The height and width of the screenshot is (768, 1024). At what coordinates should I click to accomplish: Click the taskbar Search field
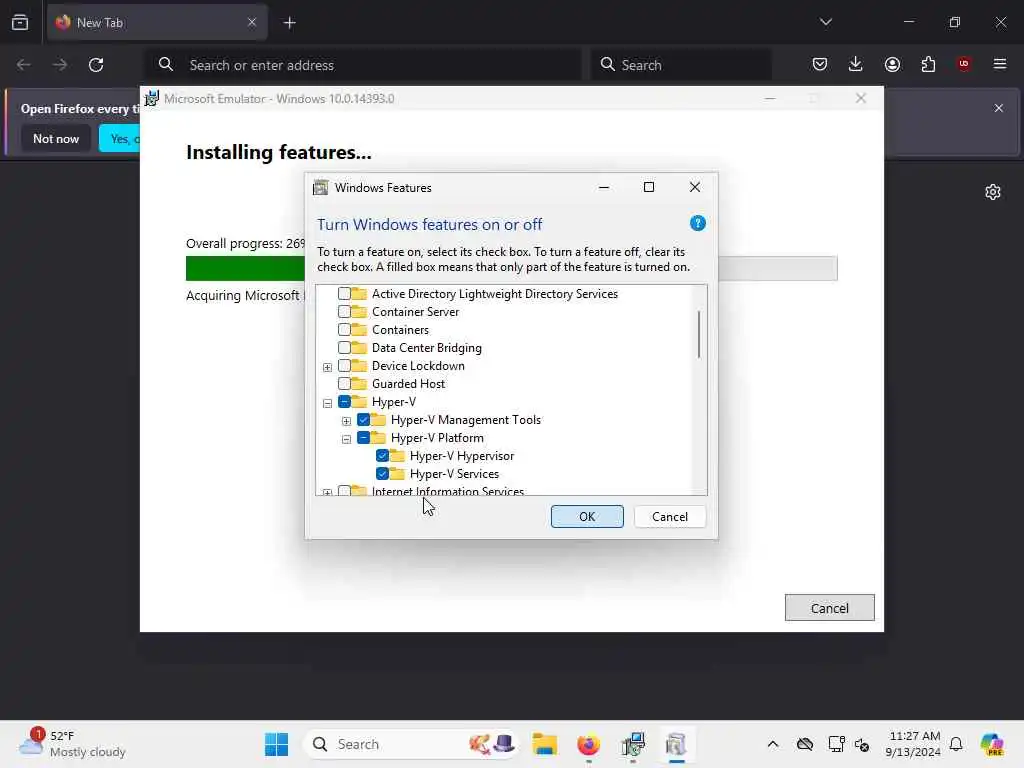[x=411, y=744]
